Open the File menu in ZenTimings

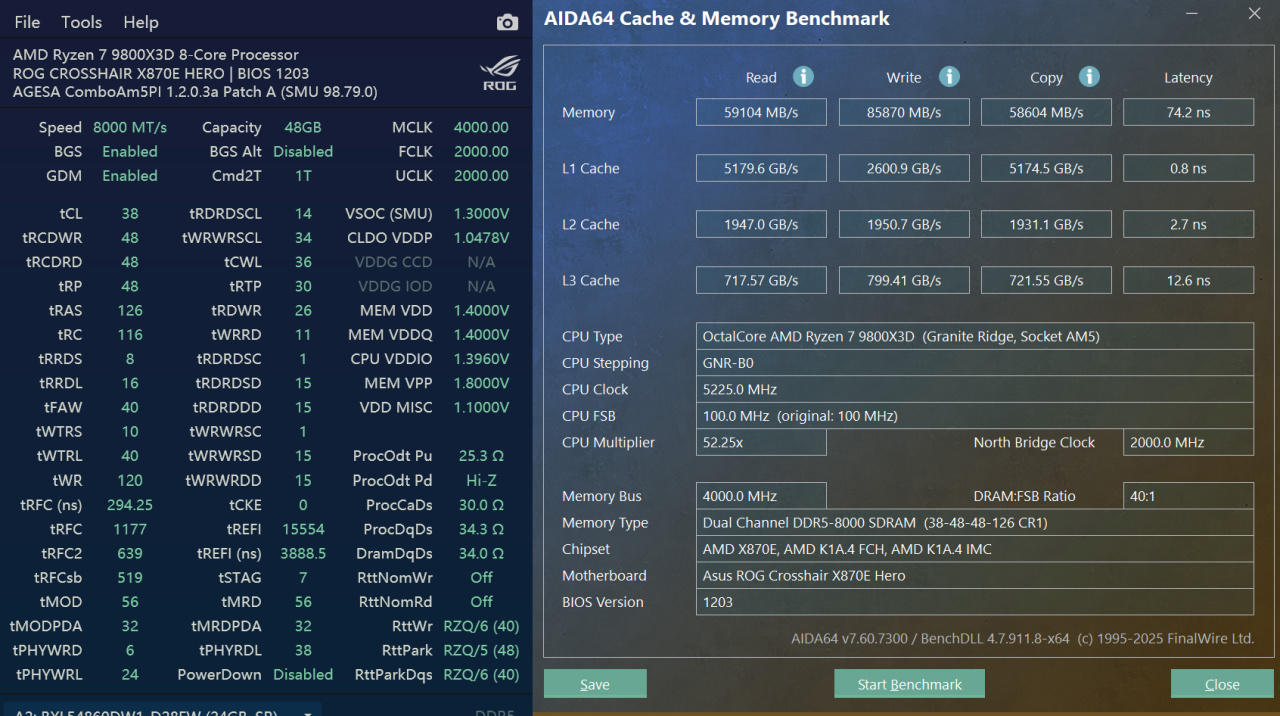27,22
